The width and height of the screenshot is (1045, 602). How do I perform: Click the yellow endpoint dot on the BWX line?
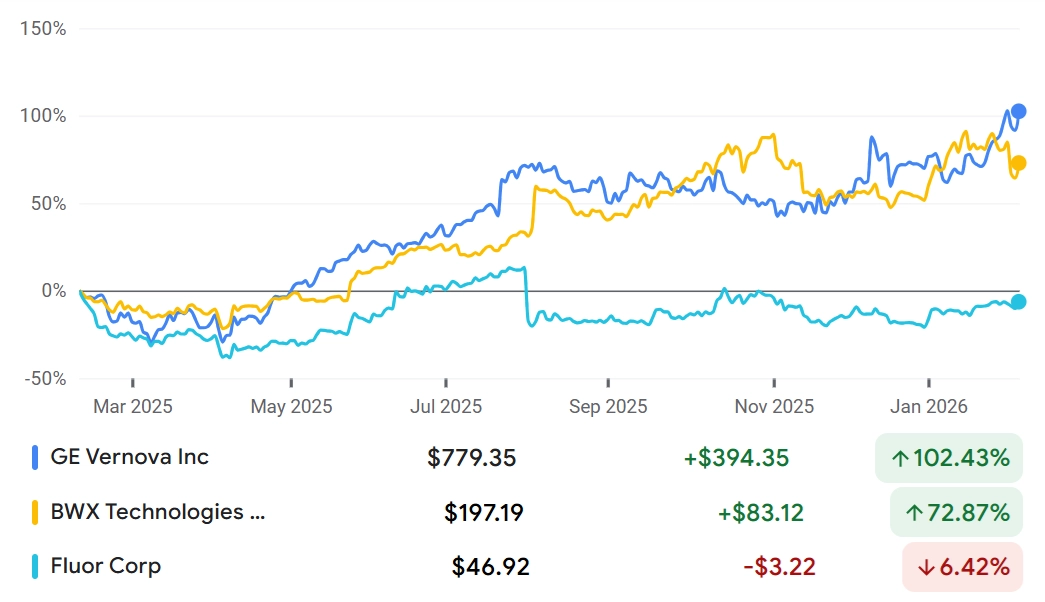click(x=1018, y=163)
